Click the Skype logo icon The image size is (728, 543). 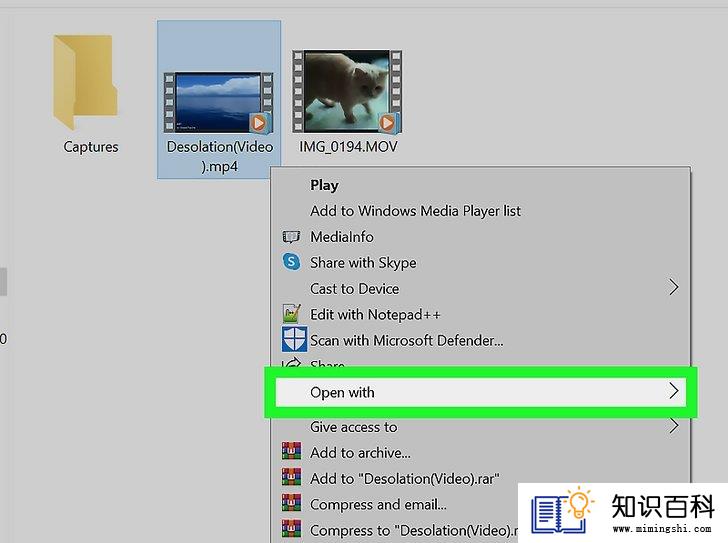click(291, 262)
